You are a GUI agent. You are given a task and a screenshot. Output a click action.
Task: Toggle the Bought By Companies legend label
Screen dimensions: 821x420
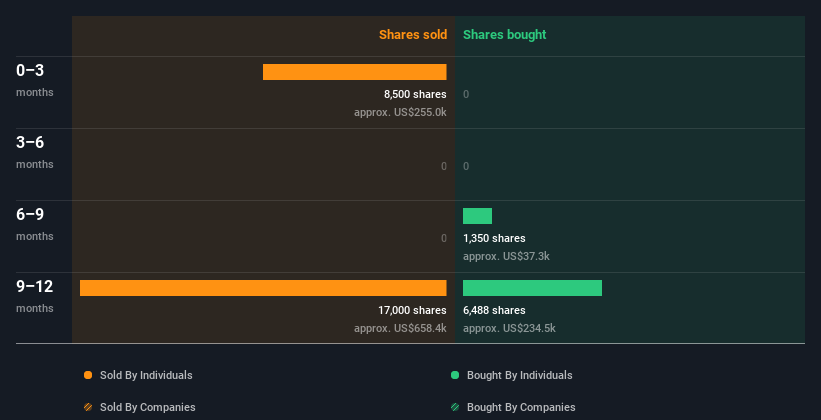(x=521, y=407)
